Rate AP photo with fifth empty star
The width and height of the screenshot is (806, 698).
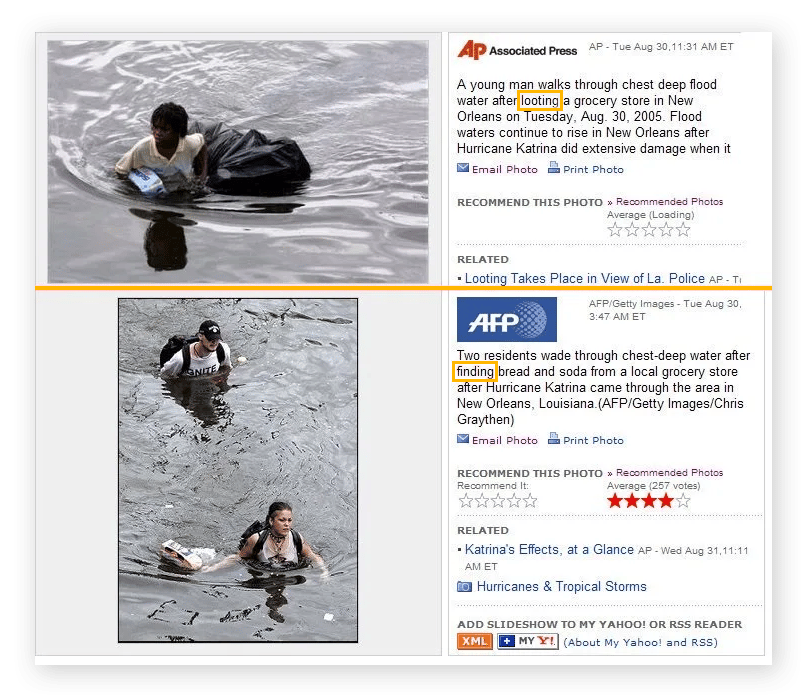683,230
